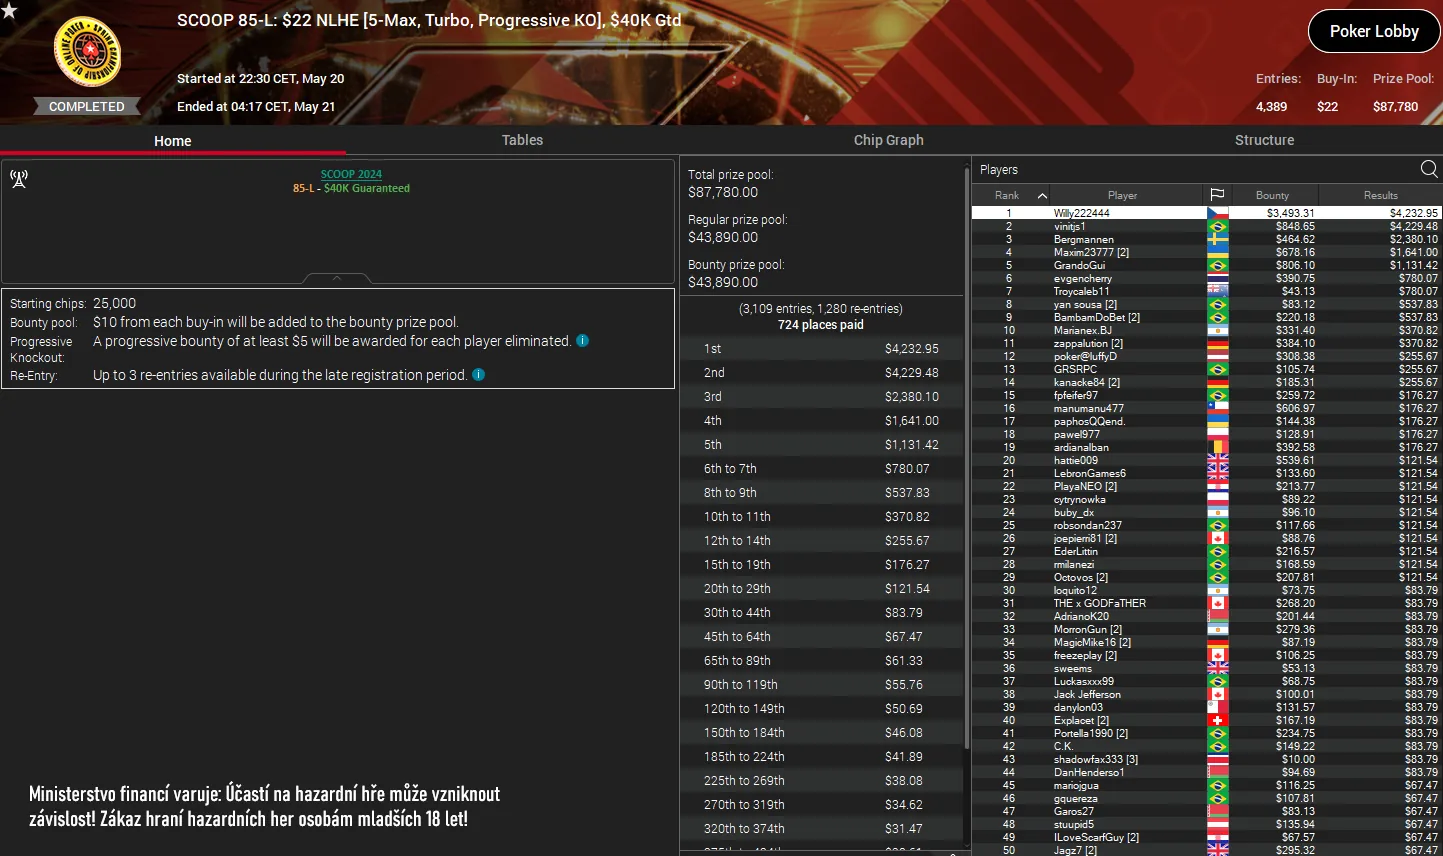
Task: Click the Total prize pool $87,780.00 value
Action: [723, 192]
